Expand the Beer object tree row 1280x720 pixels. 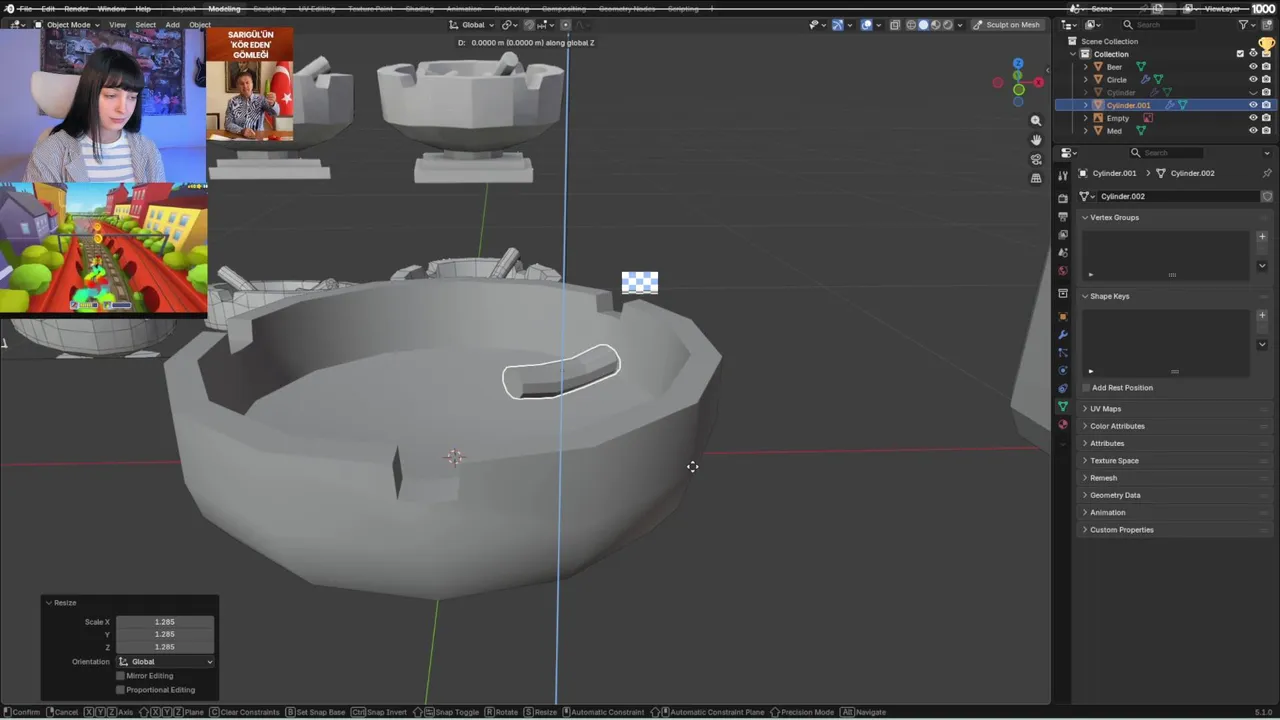pos(1086,67)
